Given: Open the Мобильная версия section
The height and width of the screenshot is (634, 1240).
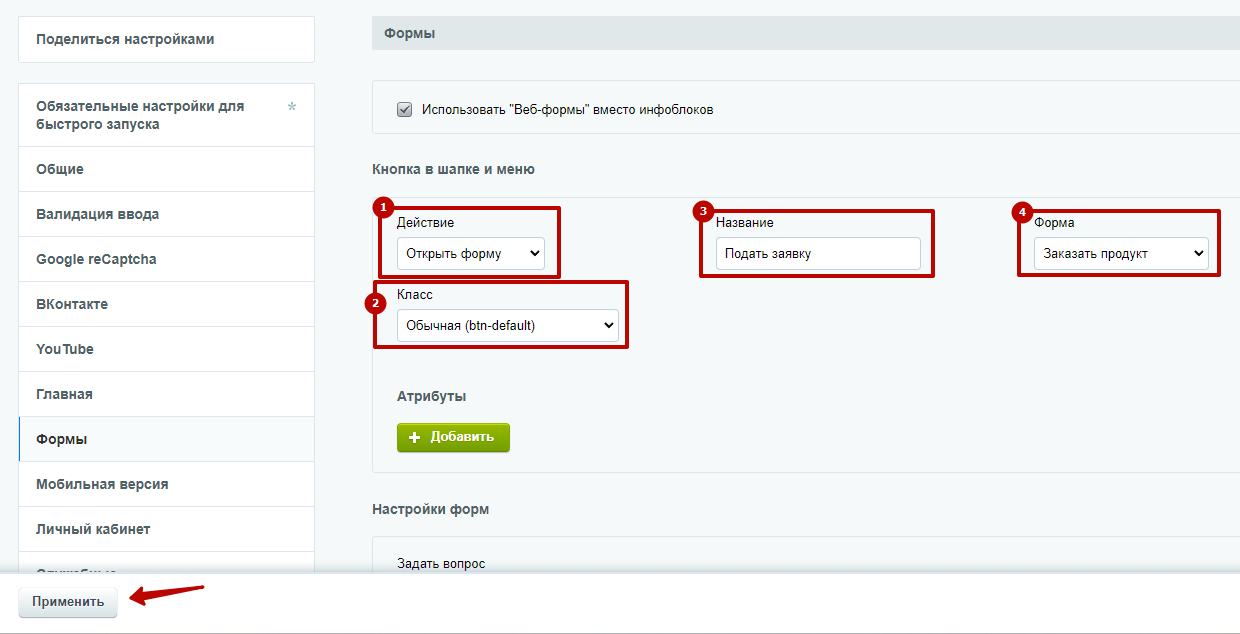Looking at the screenshot, I should 166,484.
